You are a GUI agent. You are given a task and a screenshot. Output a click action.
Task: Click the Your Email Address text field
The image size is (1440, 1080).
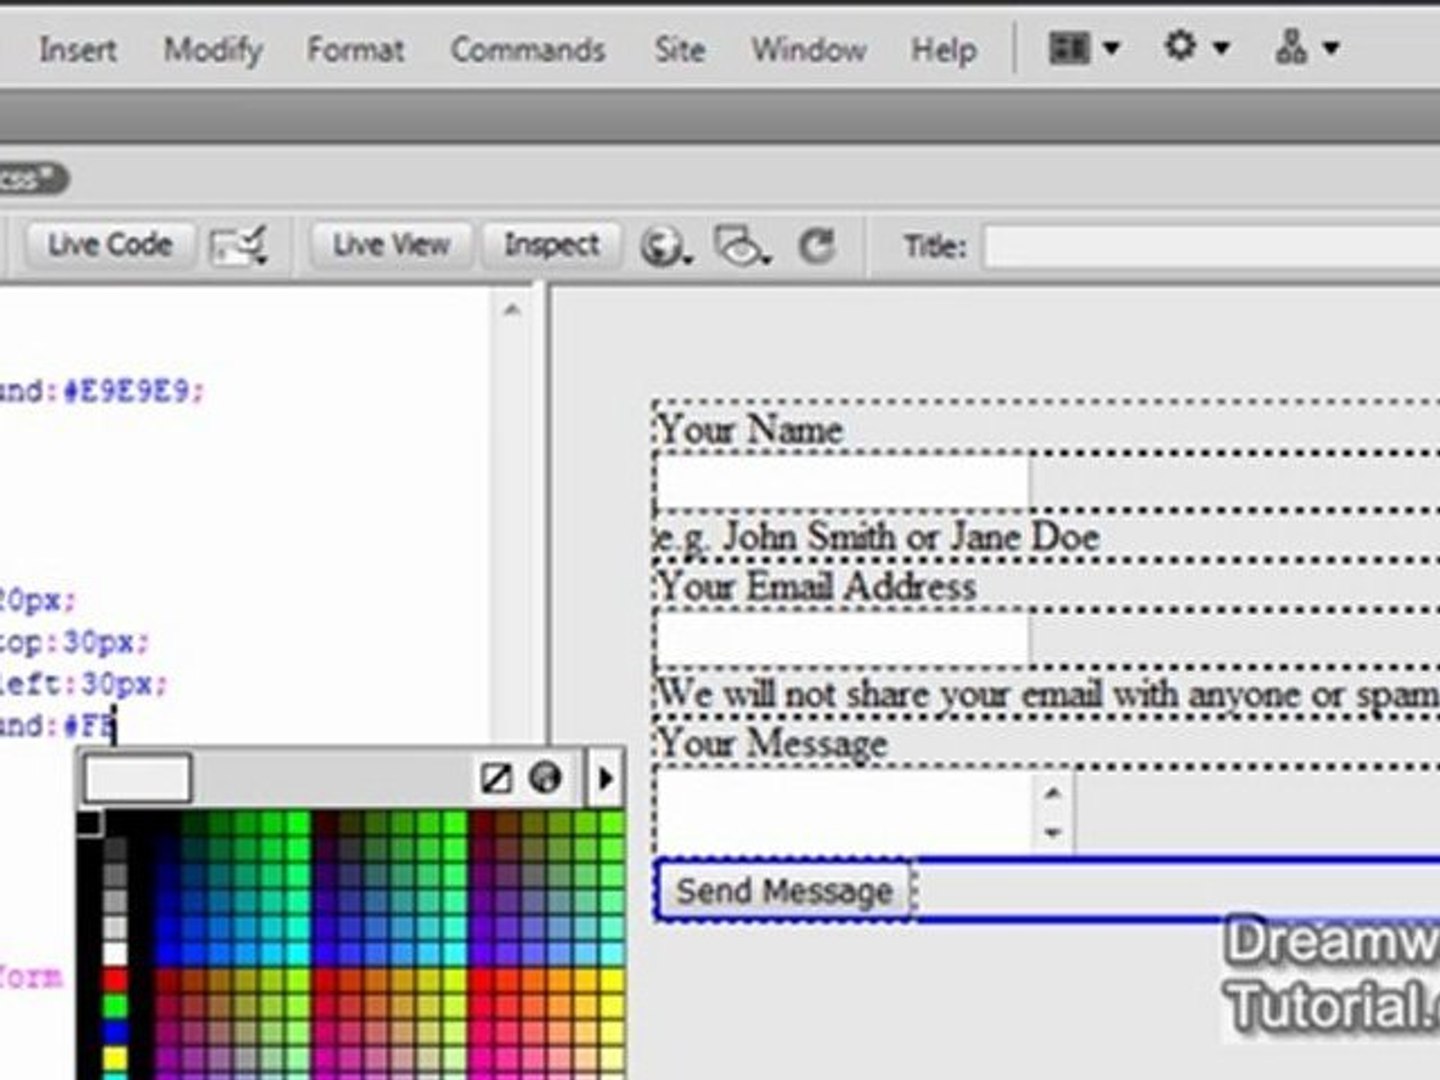click(x=842, y=637)
